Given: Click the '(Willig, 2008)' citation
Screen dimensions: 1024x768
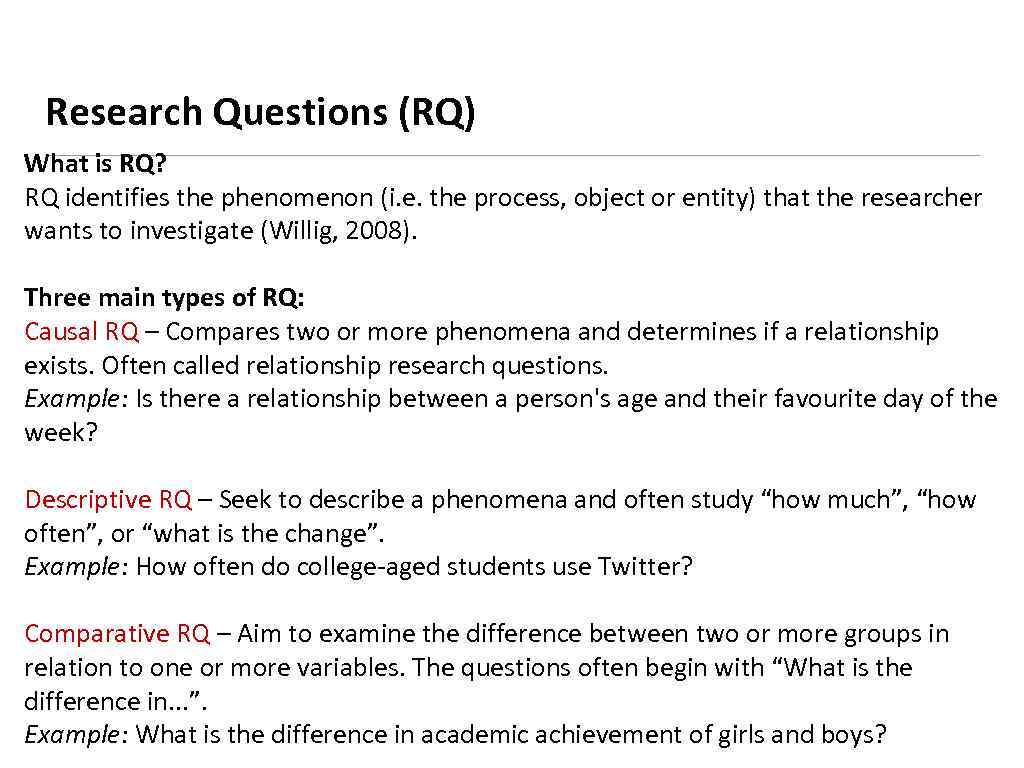Looking at the screenshot, I should click(337, 231).
